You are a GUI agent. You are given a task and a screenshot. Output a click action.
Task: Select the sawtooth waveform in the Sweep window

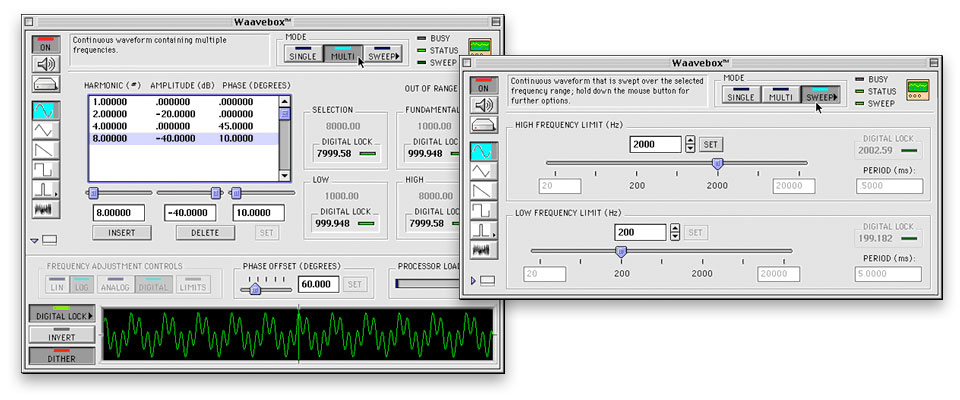coord(484,190)
